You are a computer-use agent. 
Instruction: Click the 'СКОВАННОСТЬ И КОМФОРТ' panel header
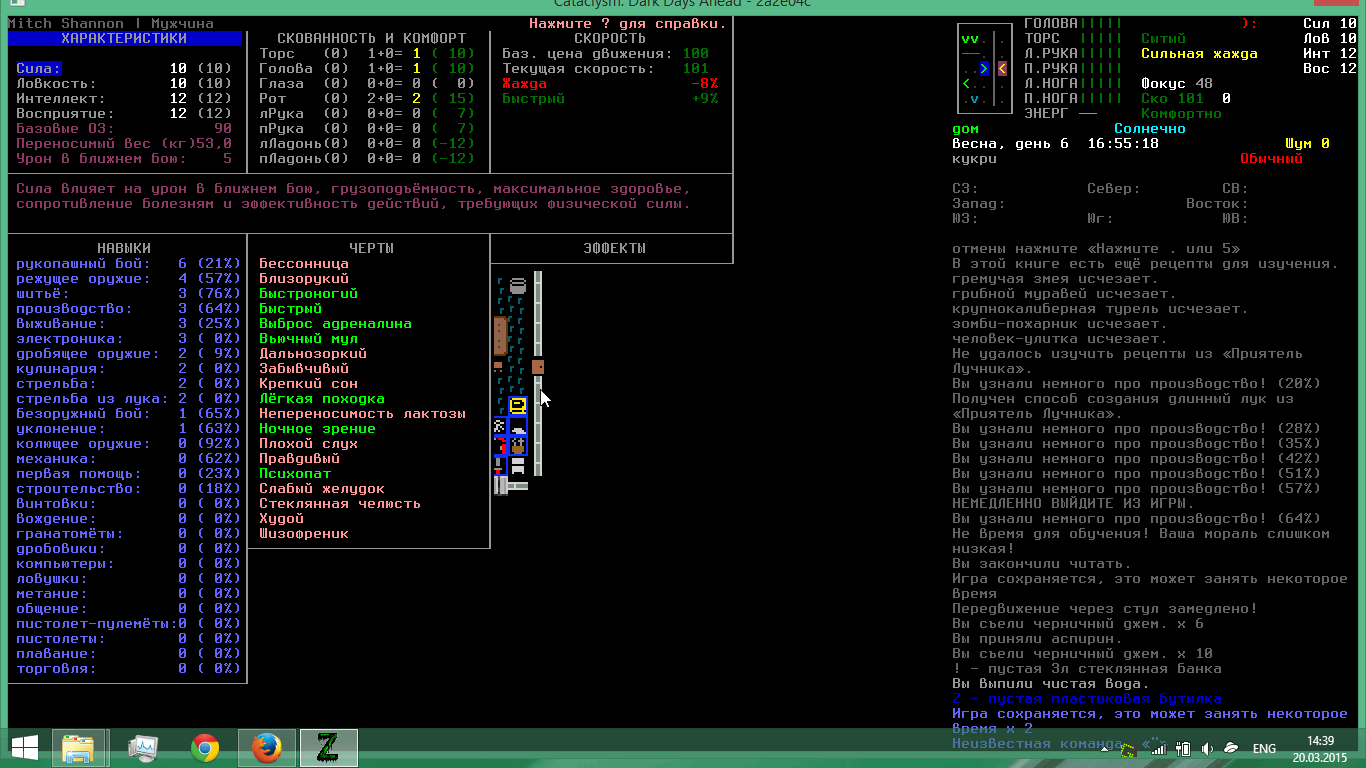click(x=371, y=39)
